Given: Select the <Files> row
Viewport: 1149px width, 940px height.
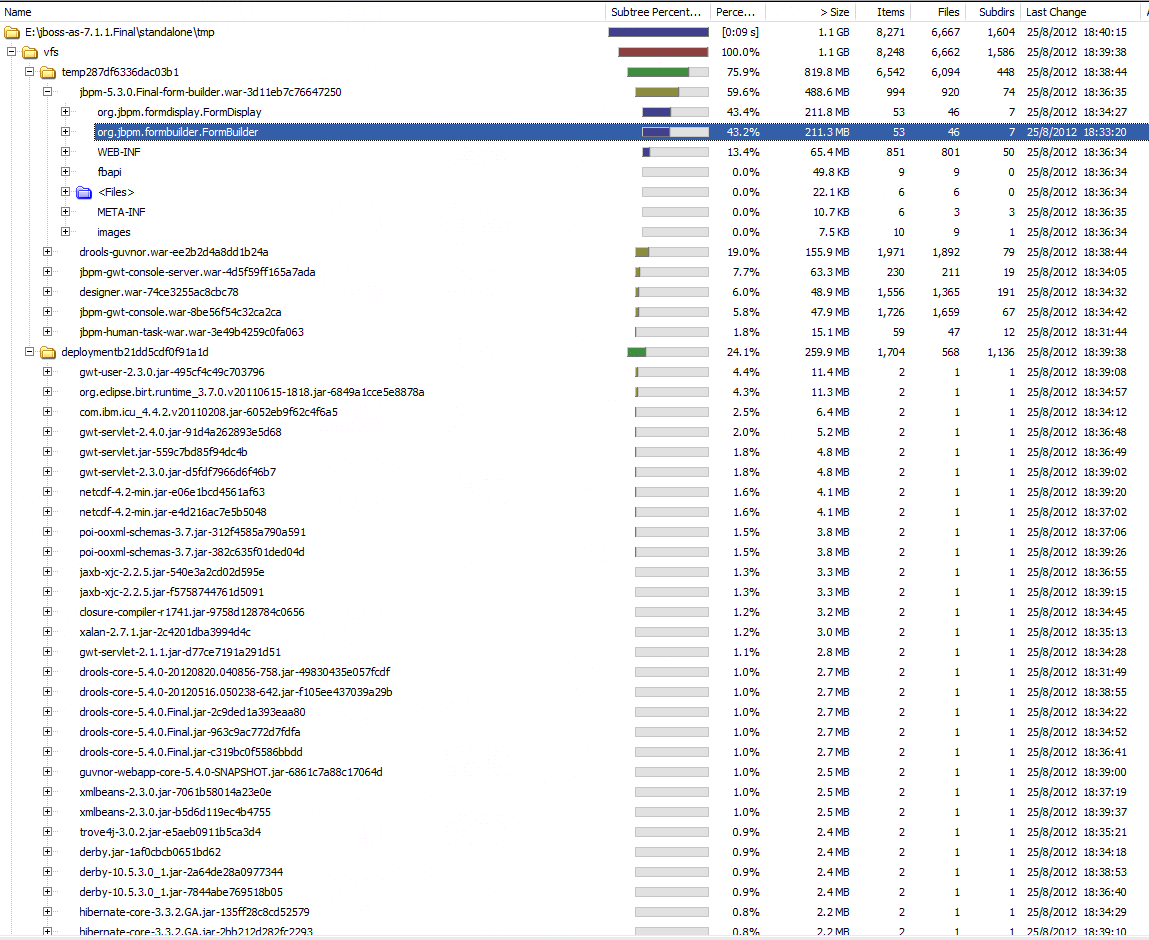Looking at the screenshot, I should pyautogui.click(x=574, y=192).
